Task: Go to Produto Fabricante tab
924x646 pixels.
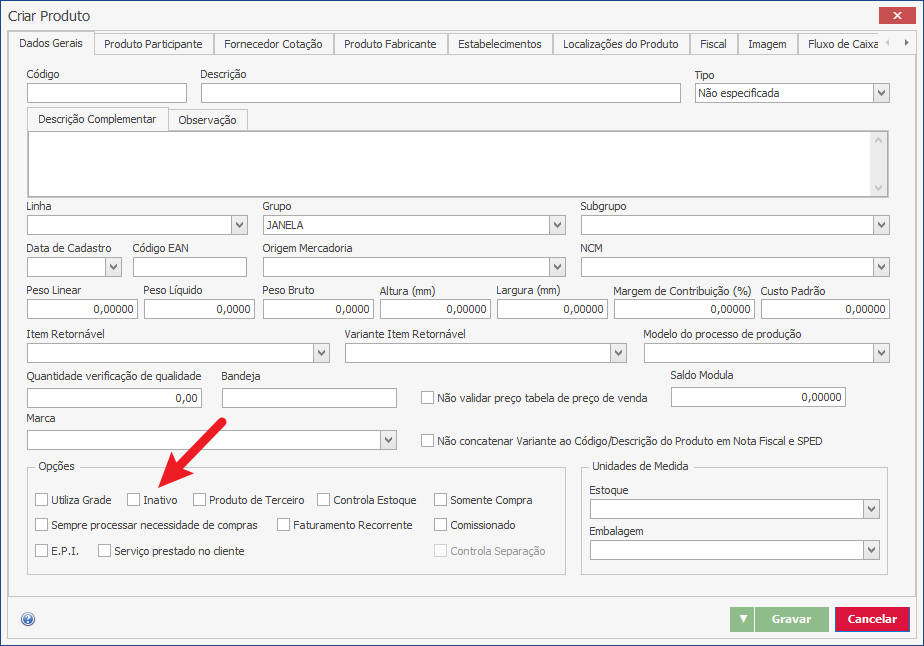Action: tap(390, 44)
